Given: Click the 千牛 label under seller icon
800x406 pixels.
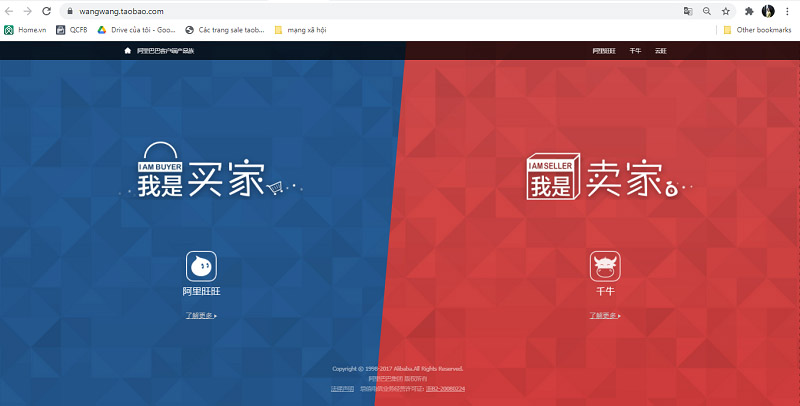Looking at the screenshot, I should (605, 291).
